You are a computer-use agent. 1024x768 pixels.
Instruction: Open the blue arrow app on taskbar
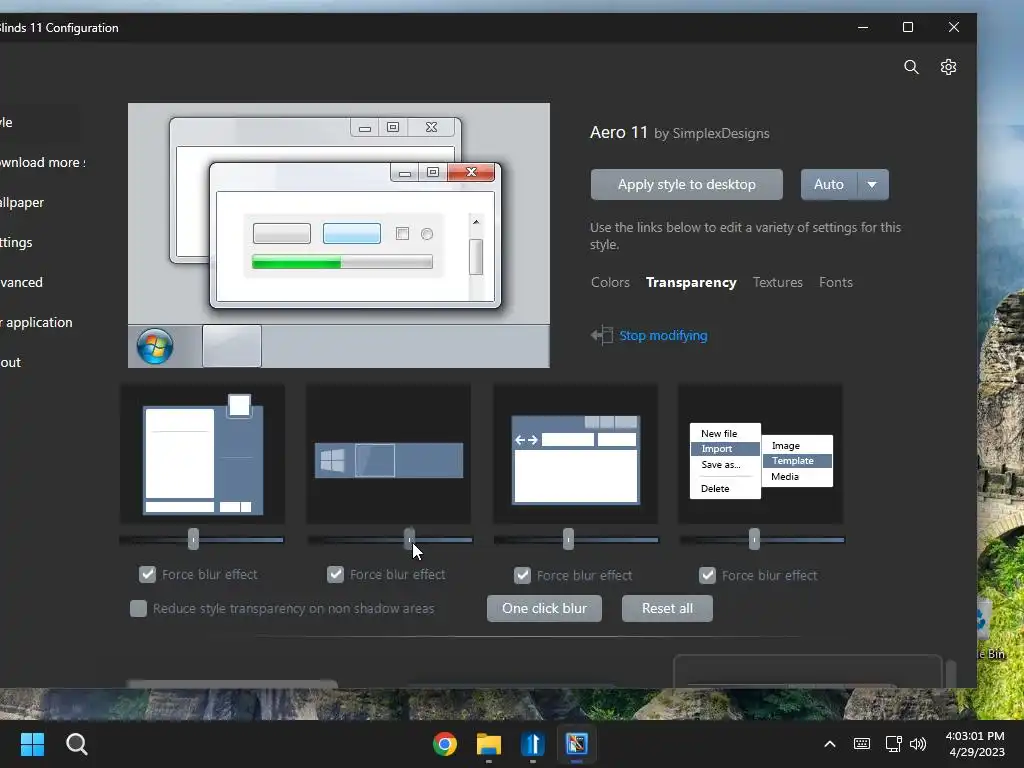click(x=533, y=744)
